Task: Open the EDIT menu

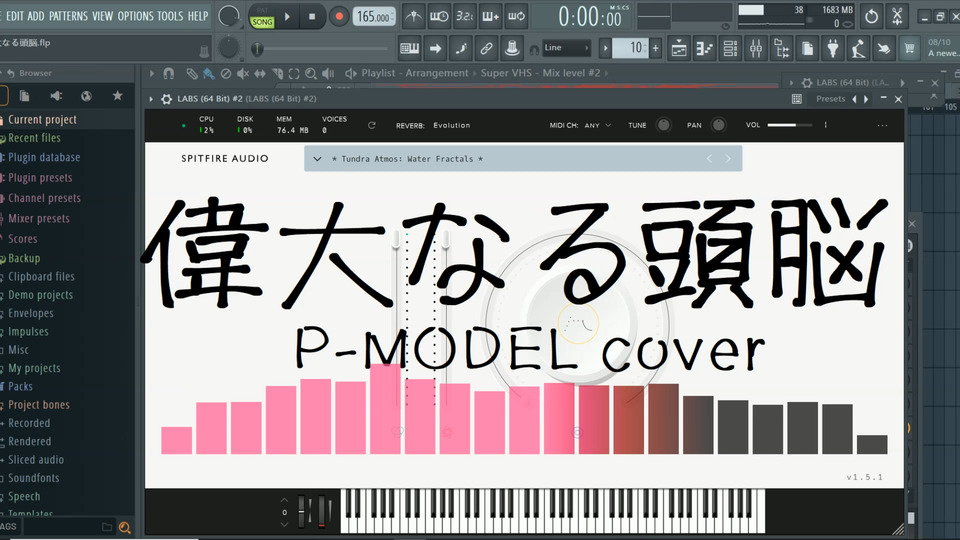Action: click(15, 16)
